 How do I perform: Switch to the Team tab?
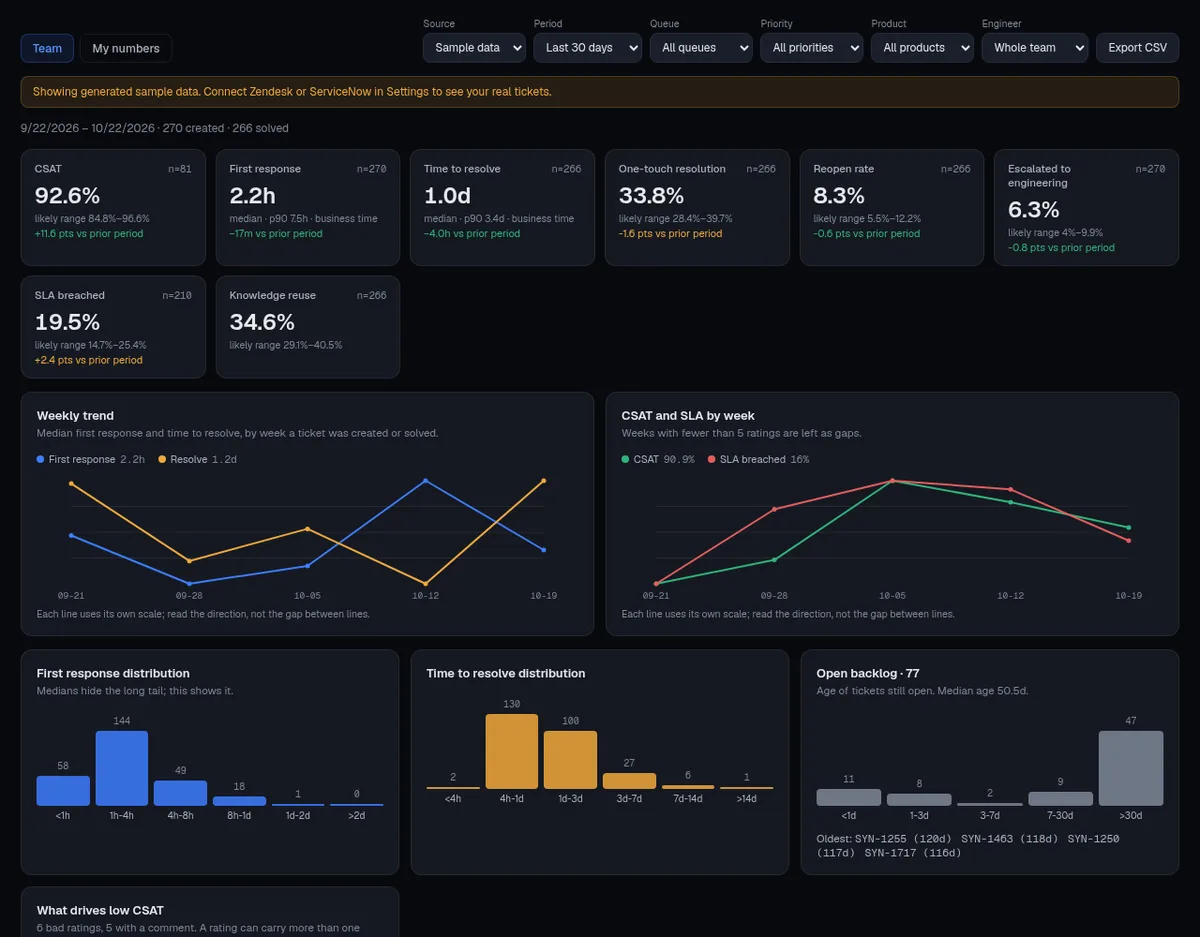pyautogui.click(x=47, y=48)
